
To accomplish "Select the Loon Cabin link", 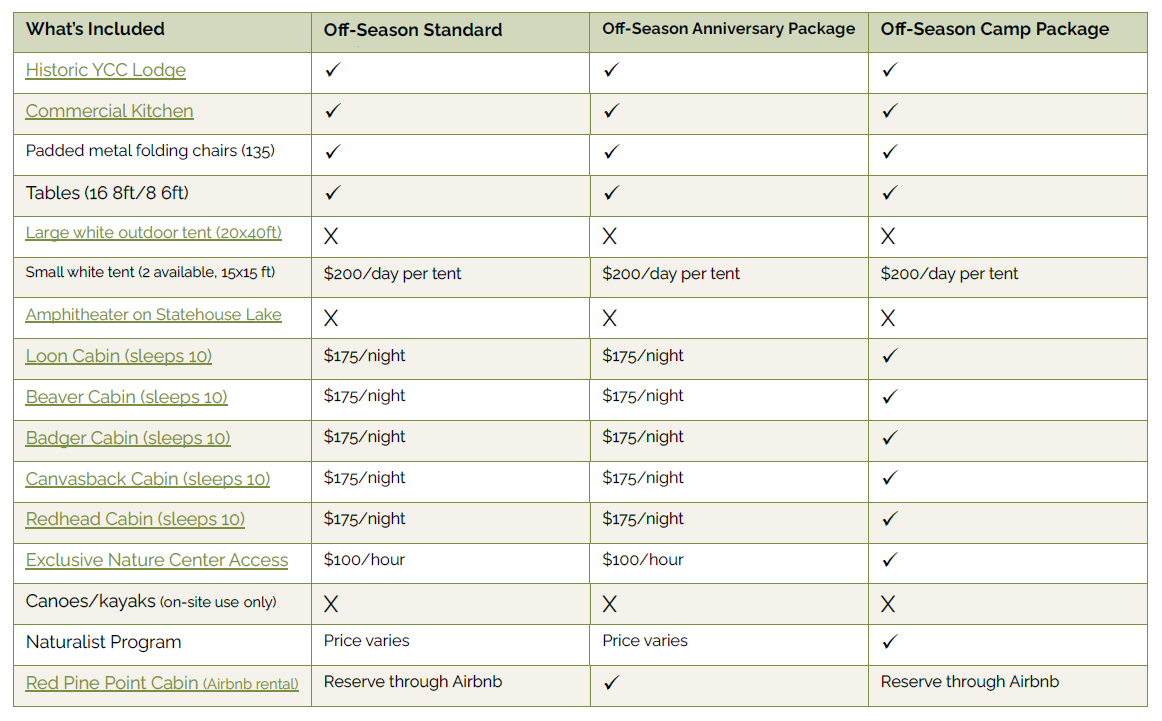I will tap(118, 356).
